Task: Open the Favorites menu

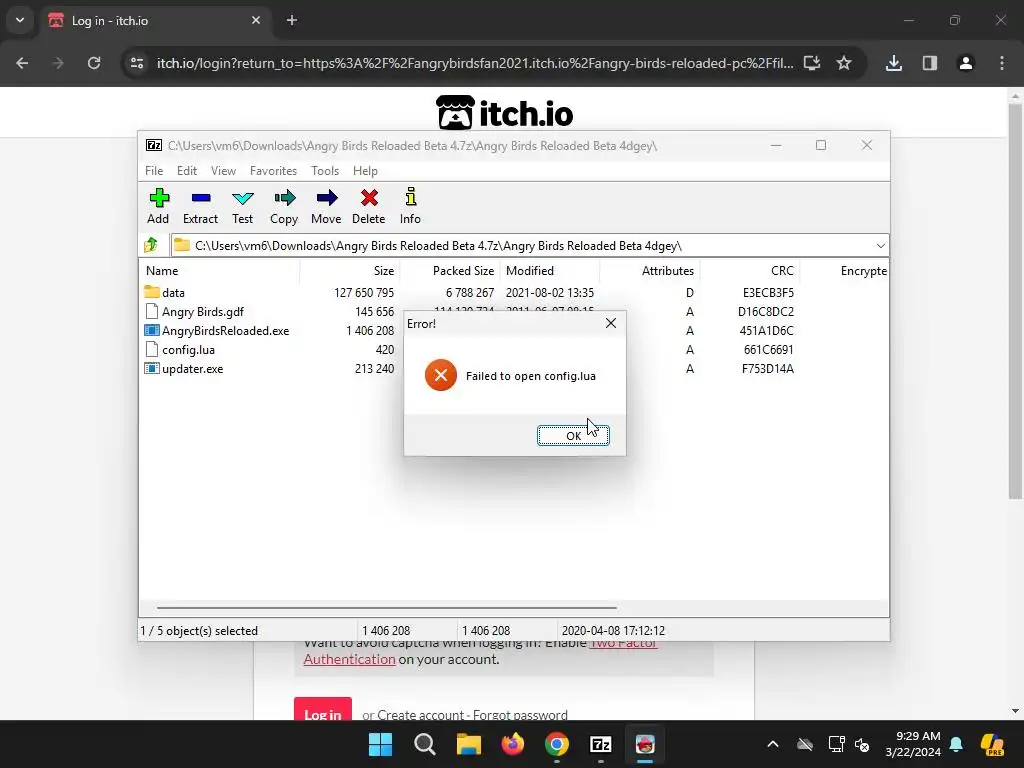Action: tap(273, 170)
